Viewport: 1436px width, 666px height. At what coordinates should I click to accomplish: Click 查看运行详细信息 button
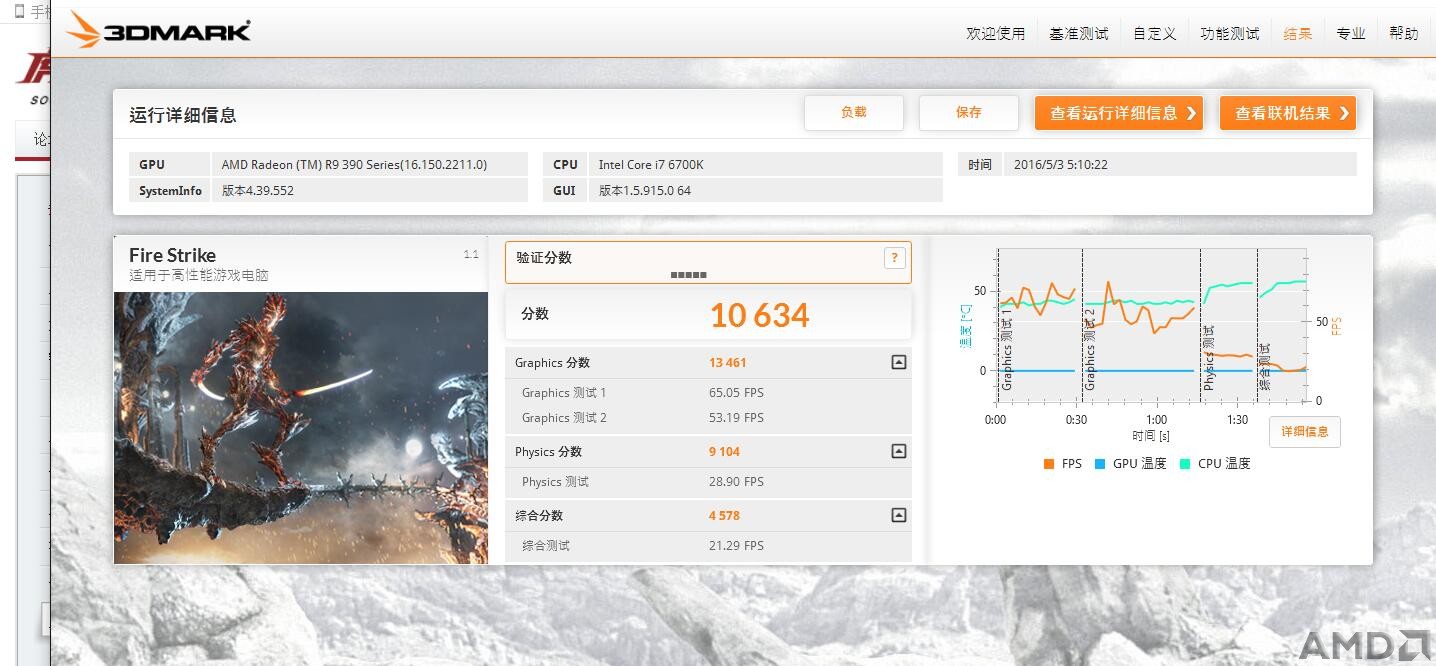click(1119, 113)
